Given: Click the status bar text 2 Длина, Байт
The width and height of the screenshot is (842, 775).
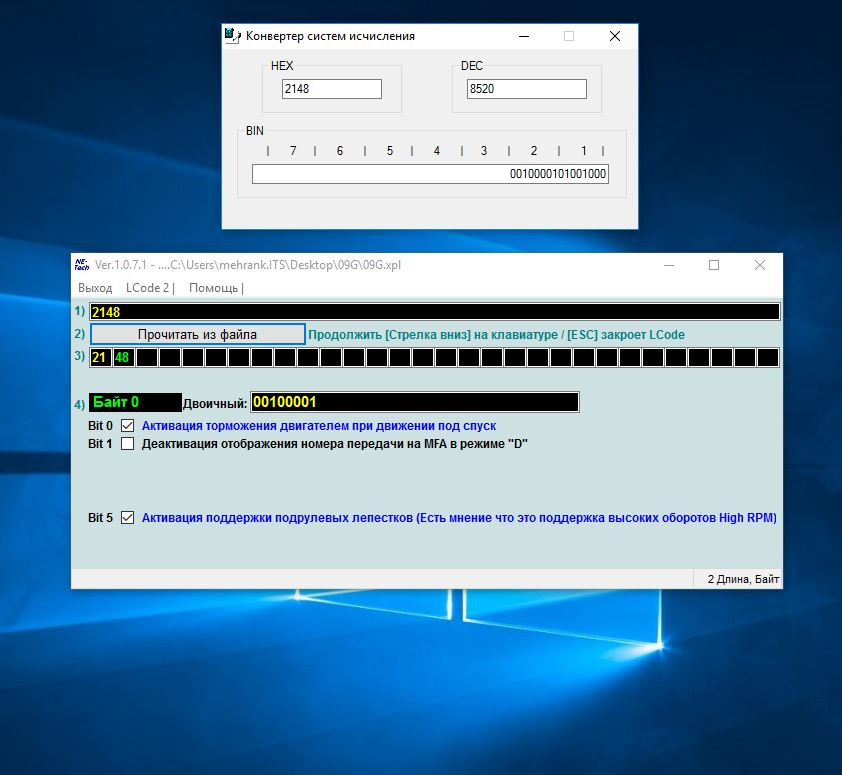Looking at the screenshot, I should [x=743, y=579].
